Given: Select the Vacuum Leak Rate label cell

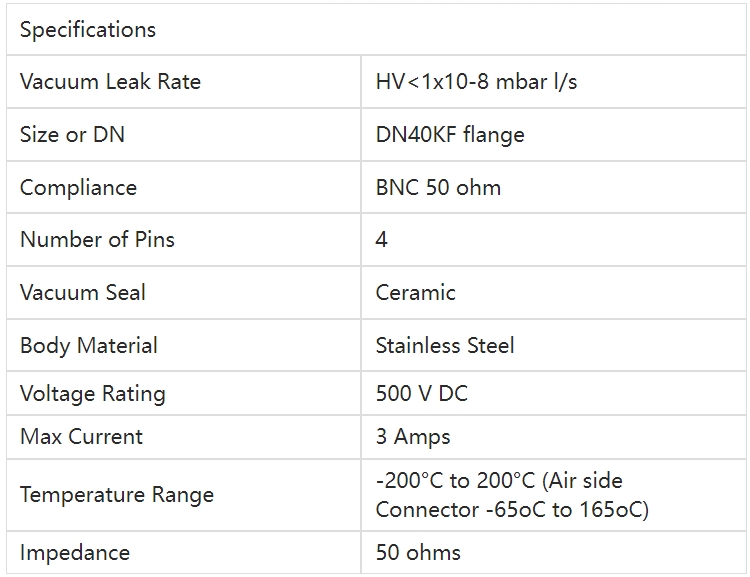Looking at the screenshot, I should (x=110, y=82).
